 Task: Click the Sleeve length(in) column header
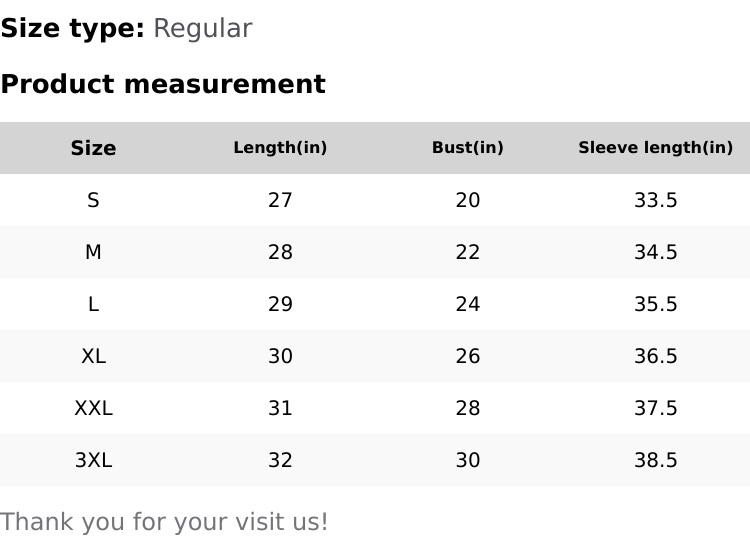(x=655, y=148)
